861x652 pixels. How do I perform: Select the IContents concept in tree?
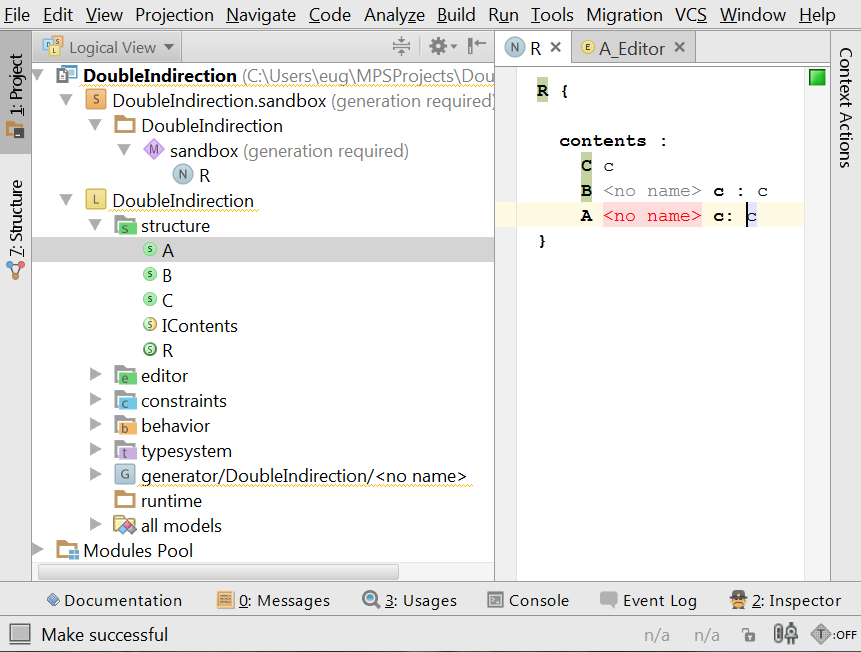pyautogui.click(x=199, y=326)
